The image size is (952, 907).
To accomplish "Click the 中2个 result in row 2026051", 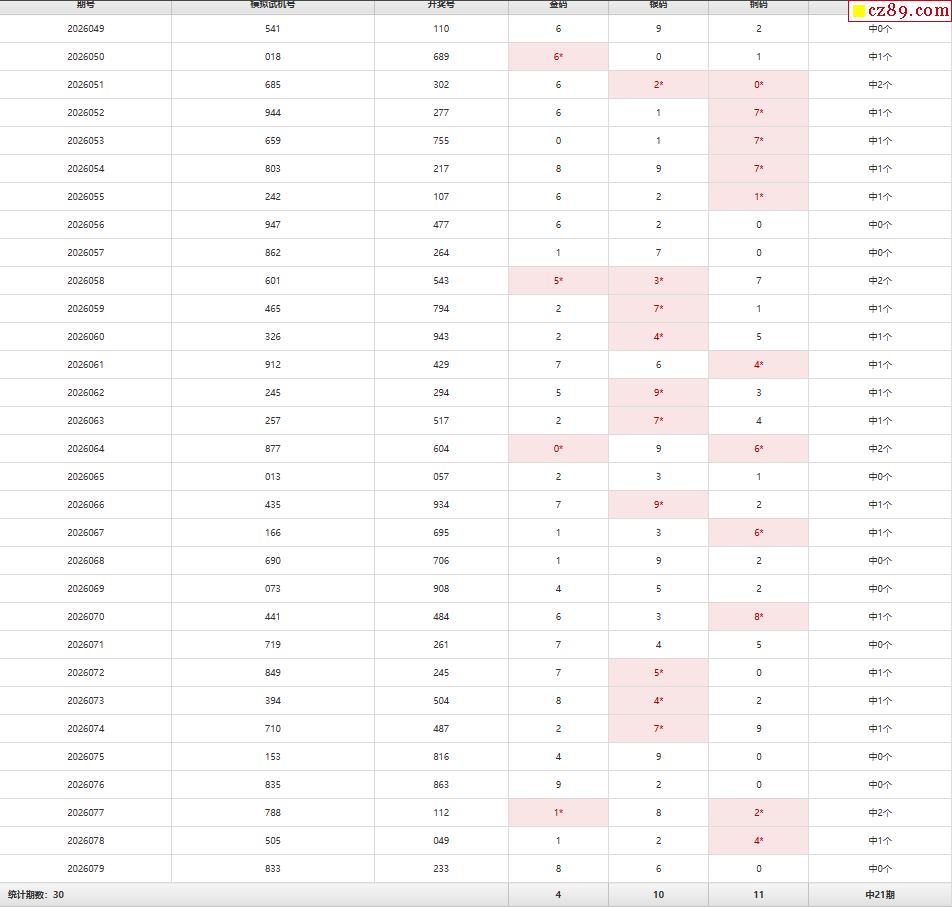I will (879, 85).
